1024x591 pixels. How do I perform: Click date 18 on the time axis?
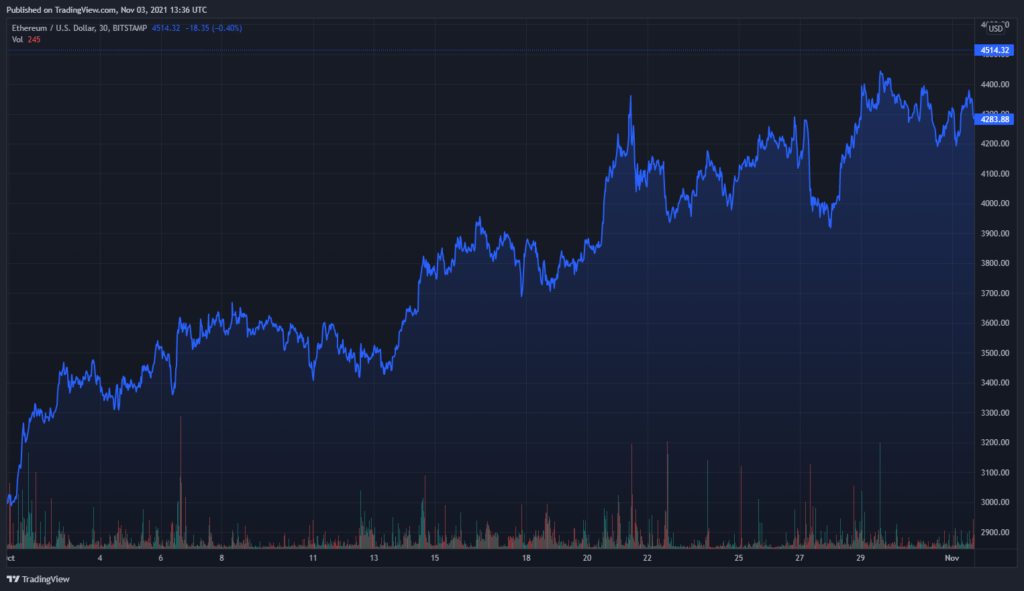526,558
